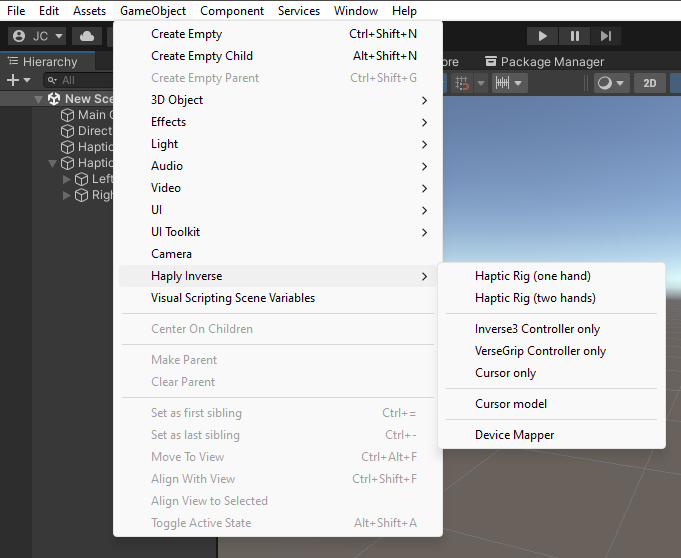Select the Haply Inverse menu entry
Viewport: 681px width, 558px height.
click(278, 276)
